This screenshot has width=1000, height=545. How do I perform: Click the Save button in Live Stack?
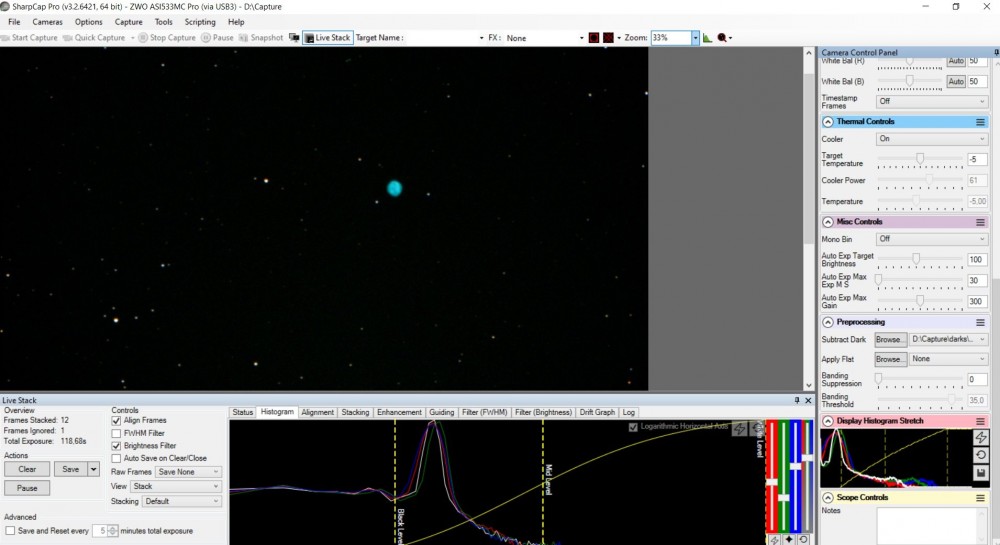(71, 469)
